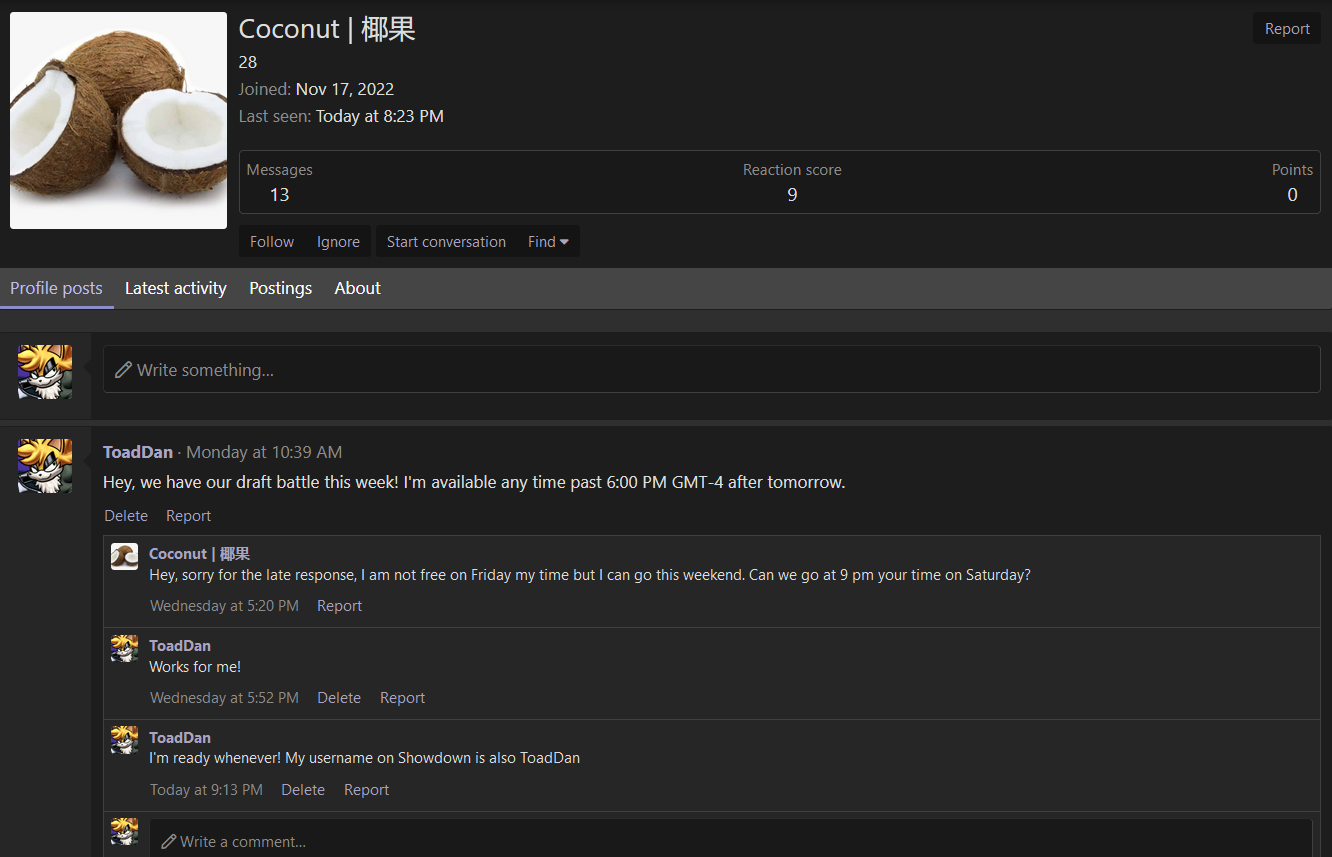Click ToadDan's avatar next to the Write something field
The width and height of the screenshot is (1332, 857).
[44, 370]
